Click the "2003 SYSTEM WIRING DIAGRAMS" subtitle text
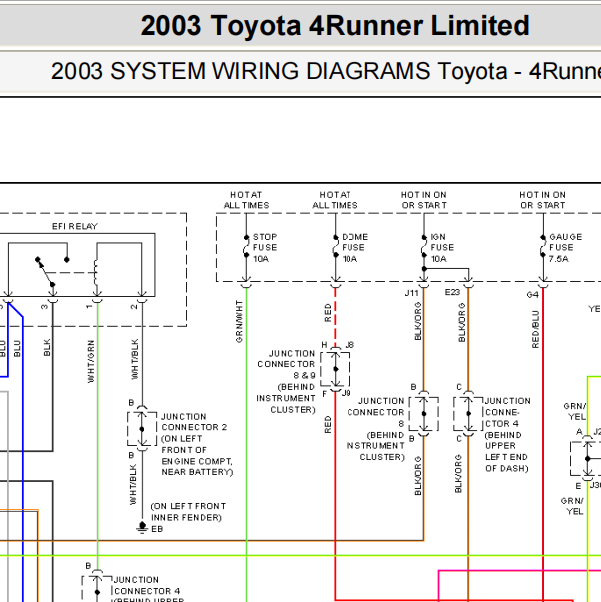Image resolution: width=601 pixels, height=602 pixels. pyautogui.click(x=240, y=71)
